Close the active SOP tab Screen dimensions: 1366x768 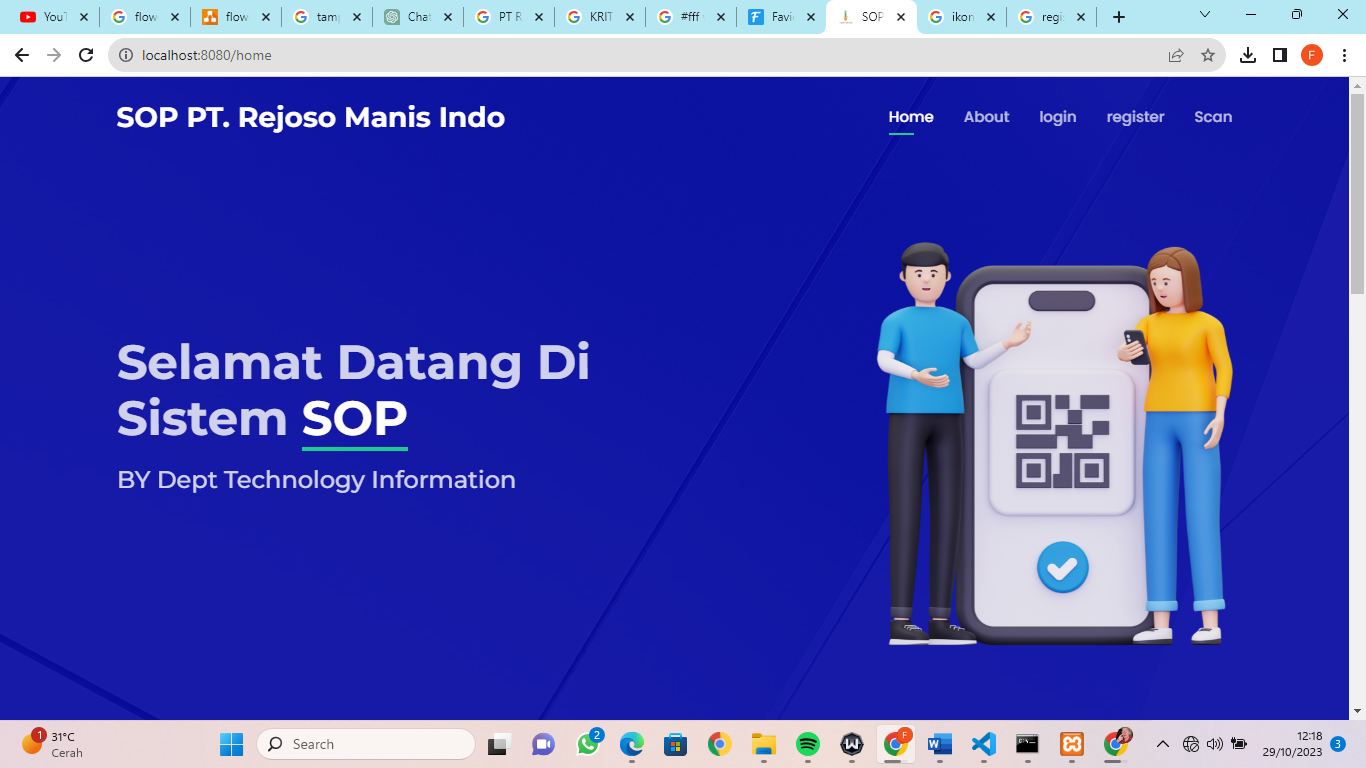[x=901, y=17]
